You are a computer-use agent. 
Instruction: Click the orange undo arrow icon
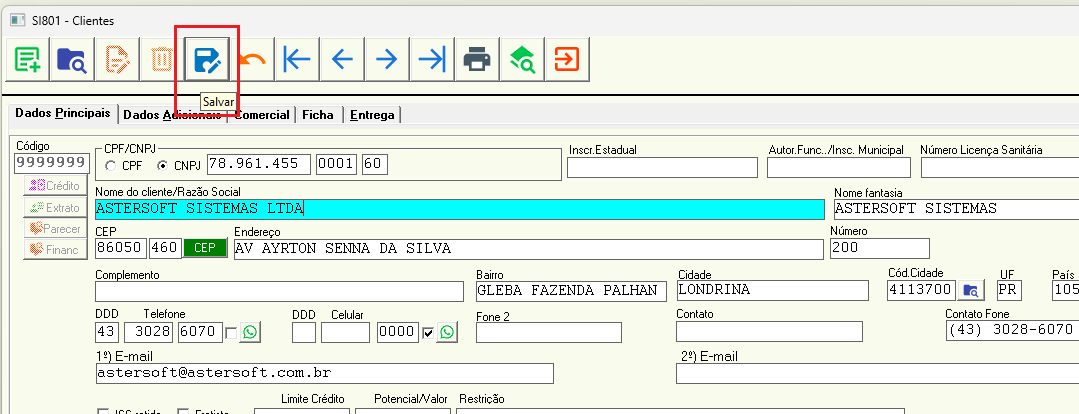[253, 61]
